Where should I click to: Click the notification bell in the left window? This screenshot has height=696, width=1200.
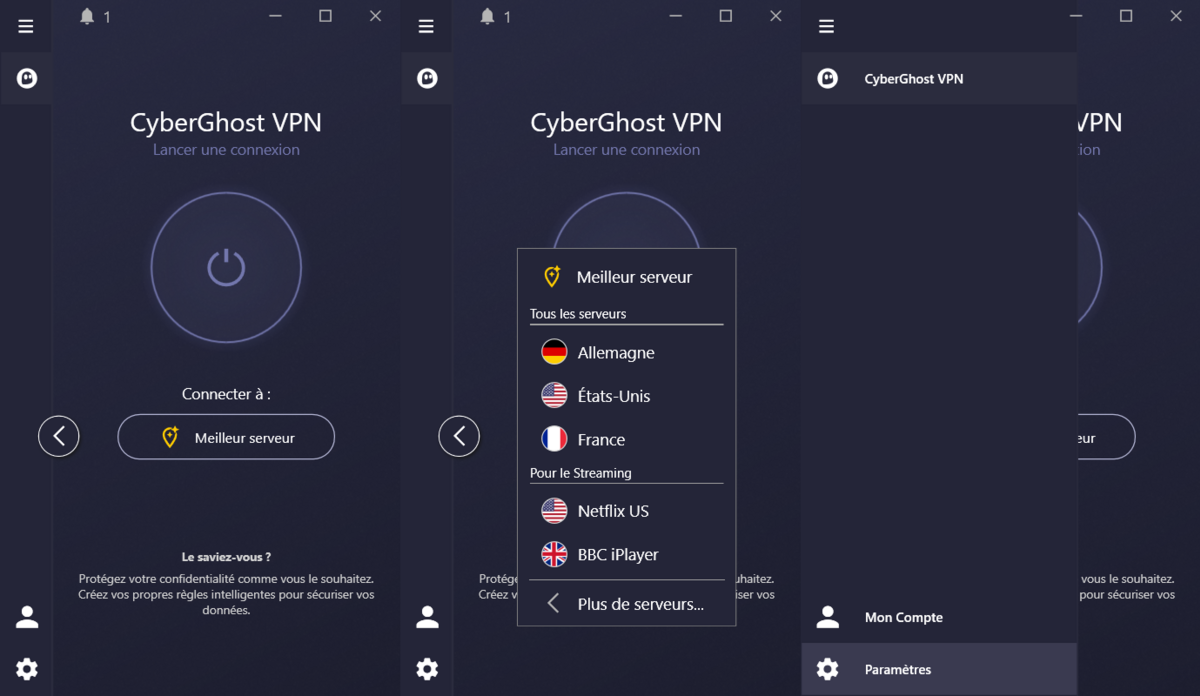tap(87, 16)
